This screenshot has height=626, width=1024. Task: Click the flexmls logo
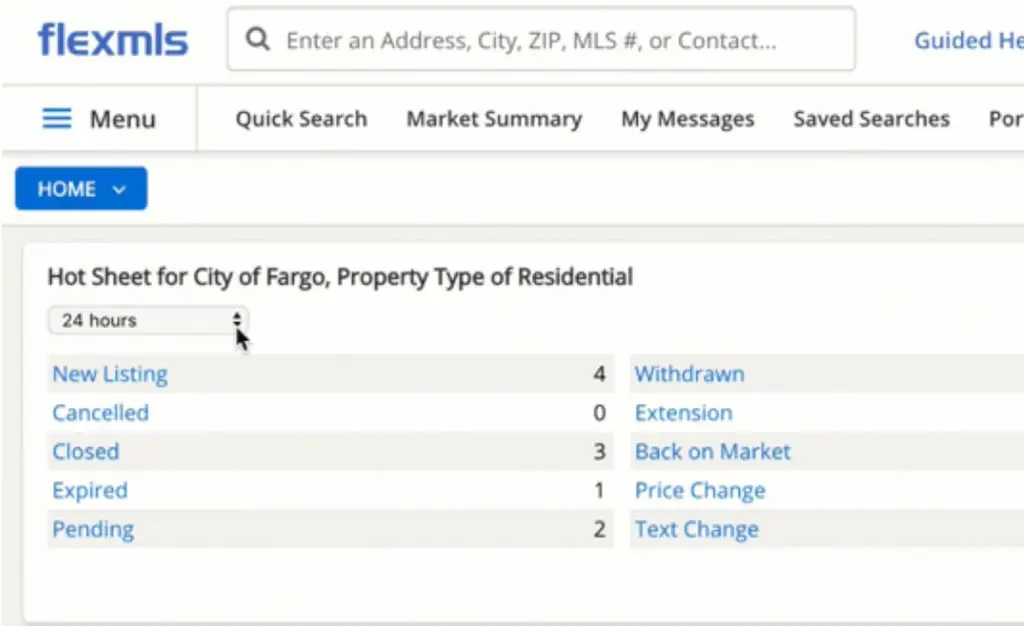[x=112, y=40]
